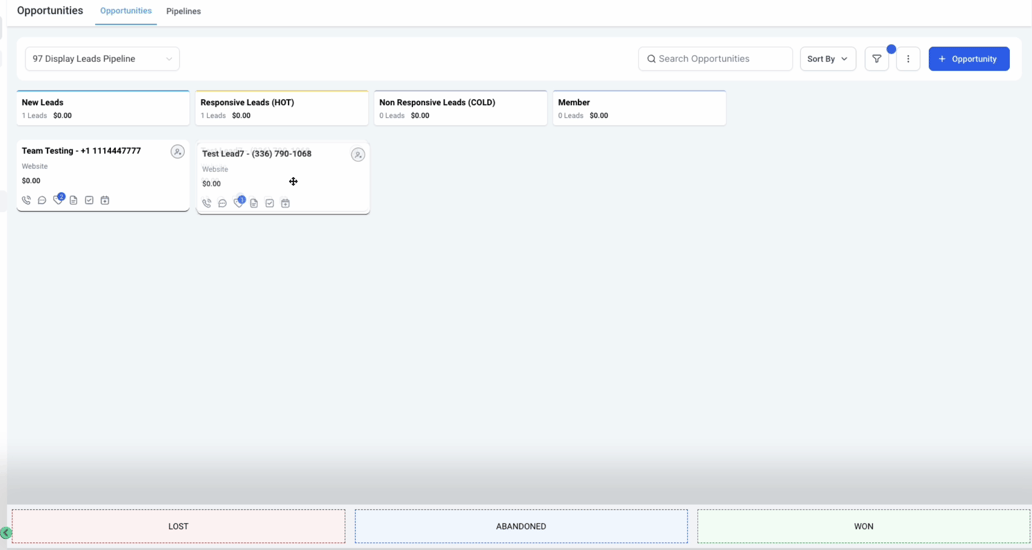The height and width of the screenshot is (550, 1032).
Task: Expand the 97 Display Leads Pipeline dropdown
Action: pos(102,59)
